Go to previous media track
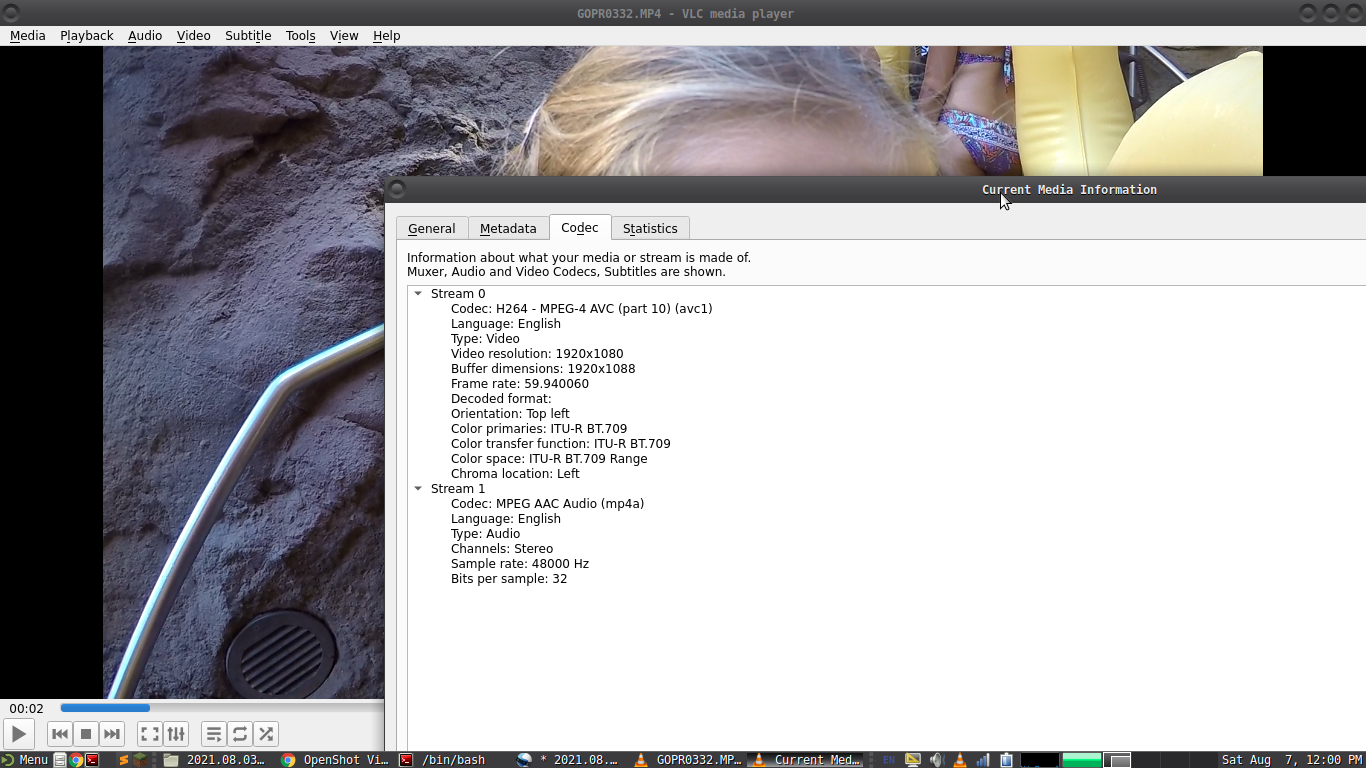 (x=60, y=734)
